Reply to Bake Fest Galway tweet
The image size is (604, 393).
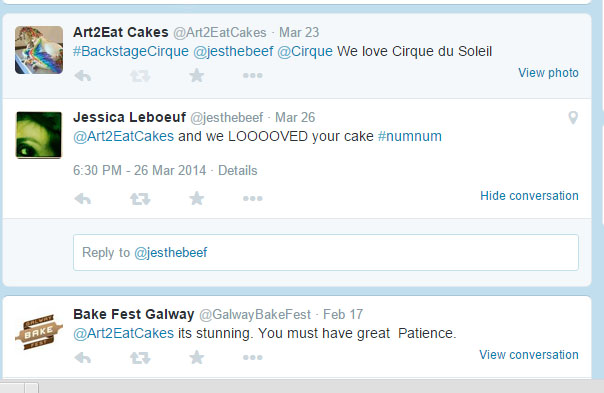click(83, 358)
